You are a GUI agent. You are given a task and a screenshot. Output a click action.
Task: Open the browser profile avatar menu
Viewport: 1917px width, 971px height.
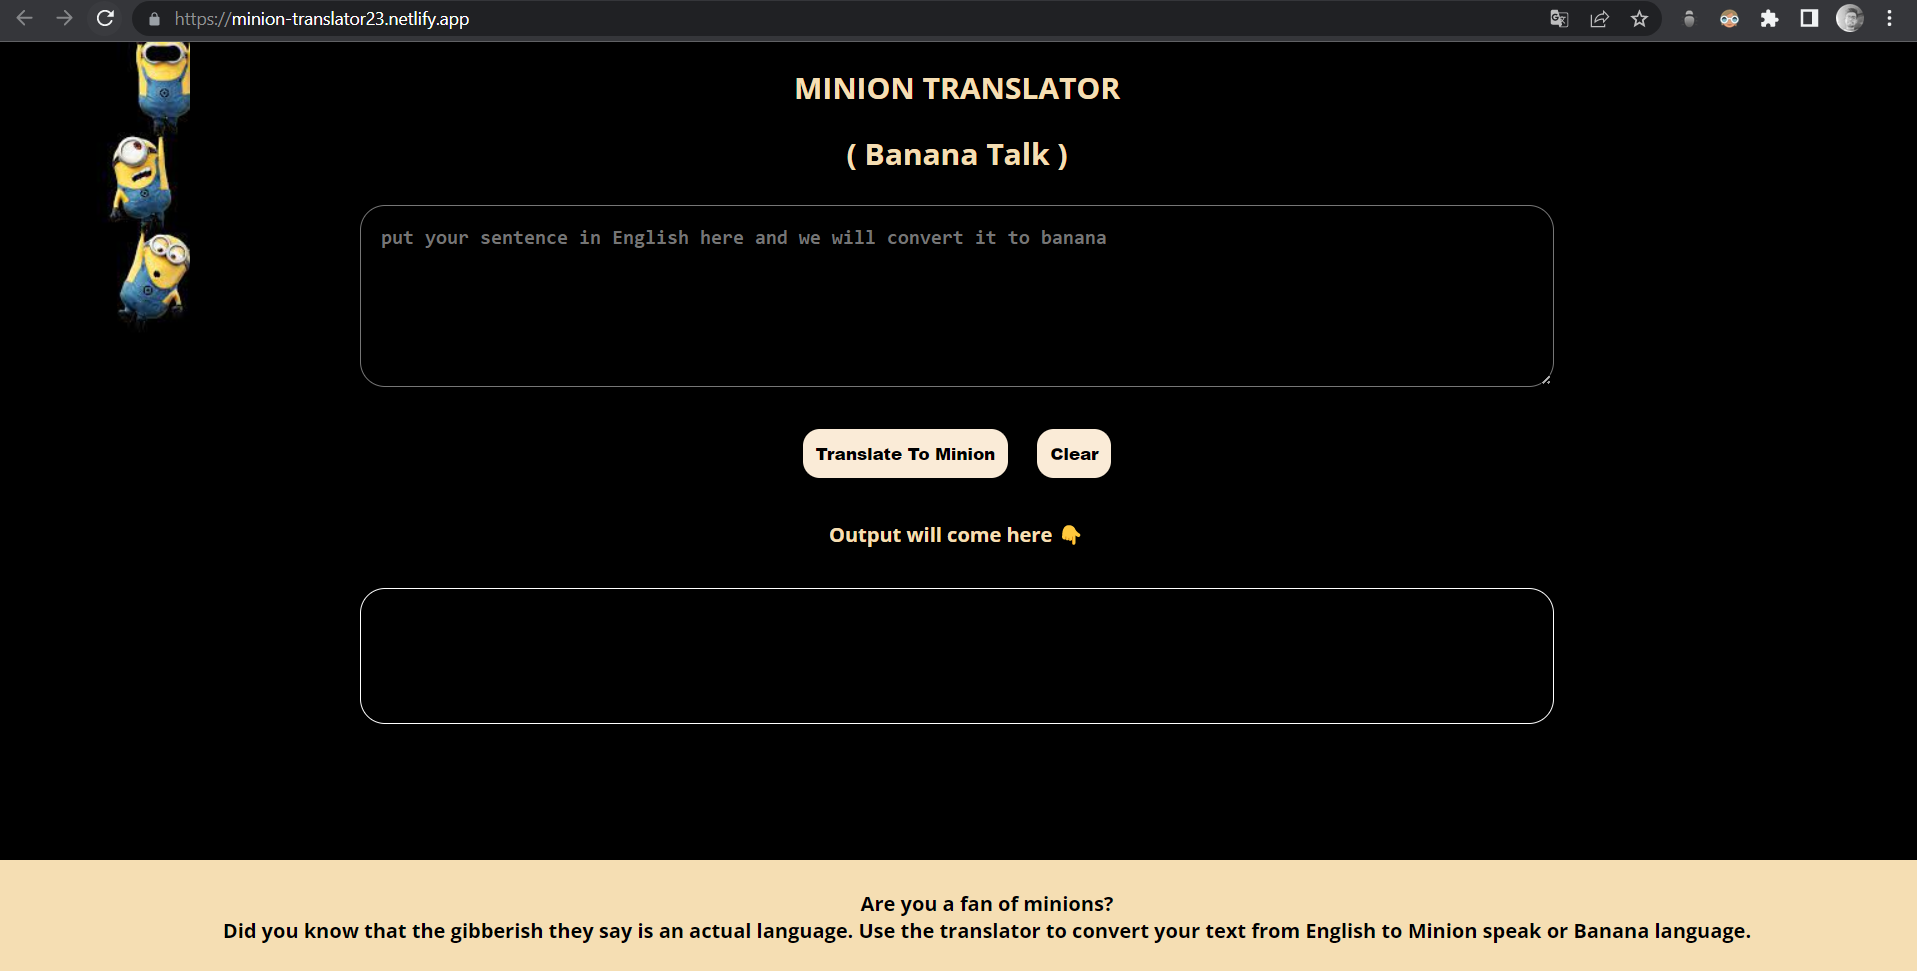tap(1850, 19)
